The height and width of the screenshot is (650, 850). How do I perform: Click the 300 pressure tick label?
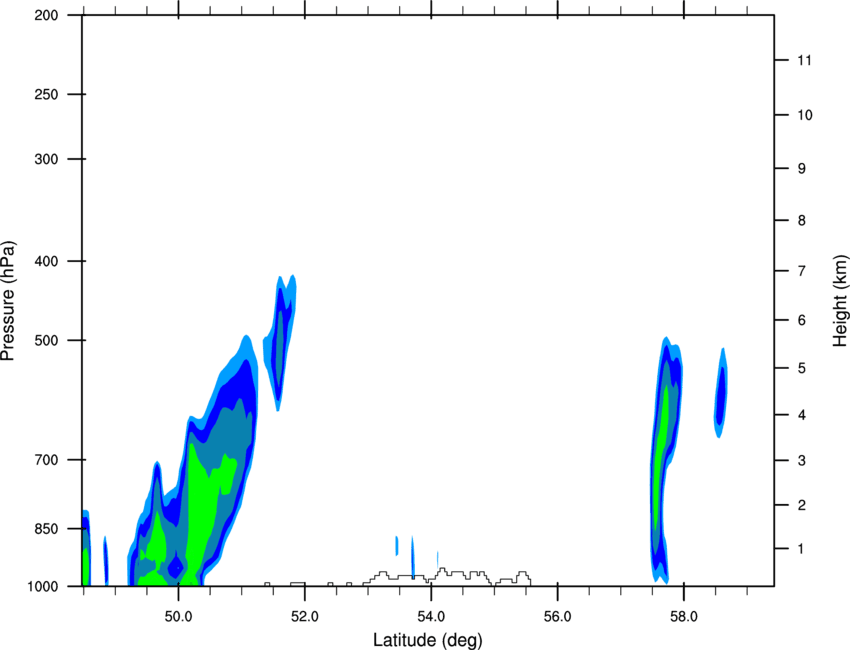coord(46,159)
